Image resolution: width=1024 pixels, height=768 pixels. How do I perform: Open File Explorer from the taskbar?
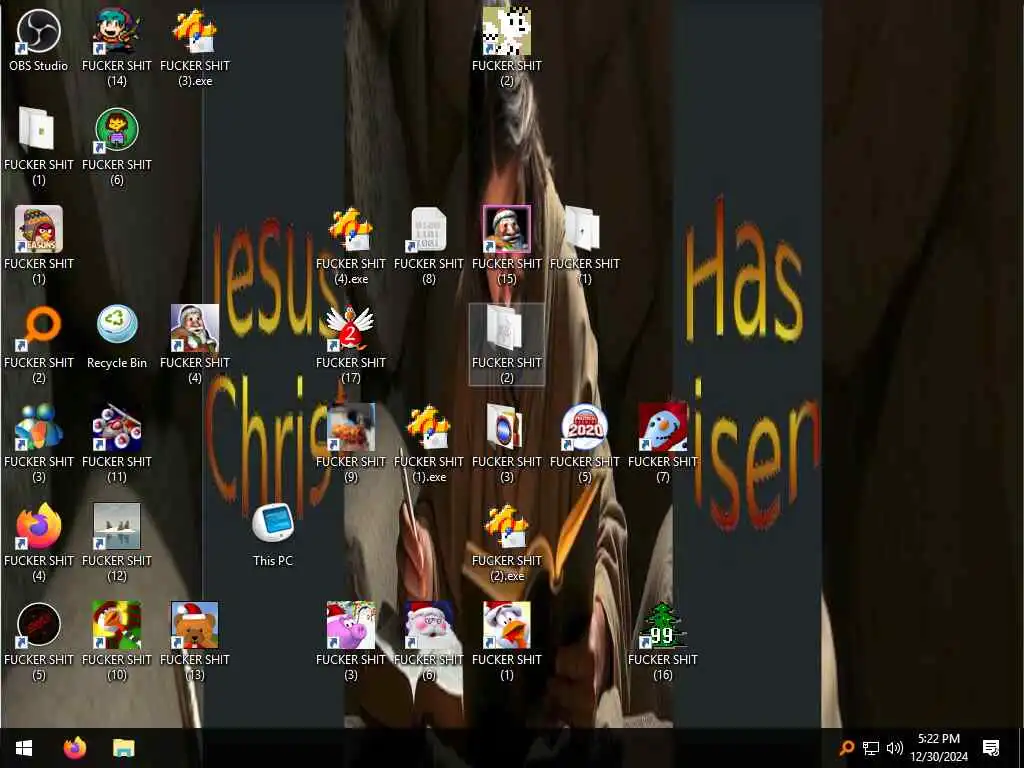point(123,748)
